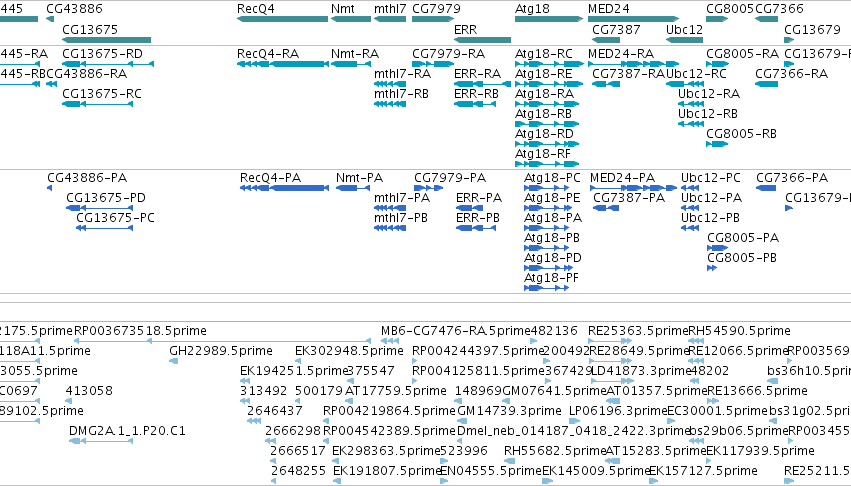Click the CG7387 gene label

pos(616,29)
